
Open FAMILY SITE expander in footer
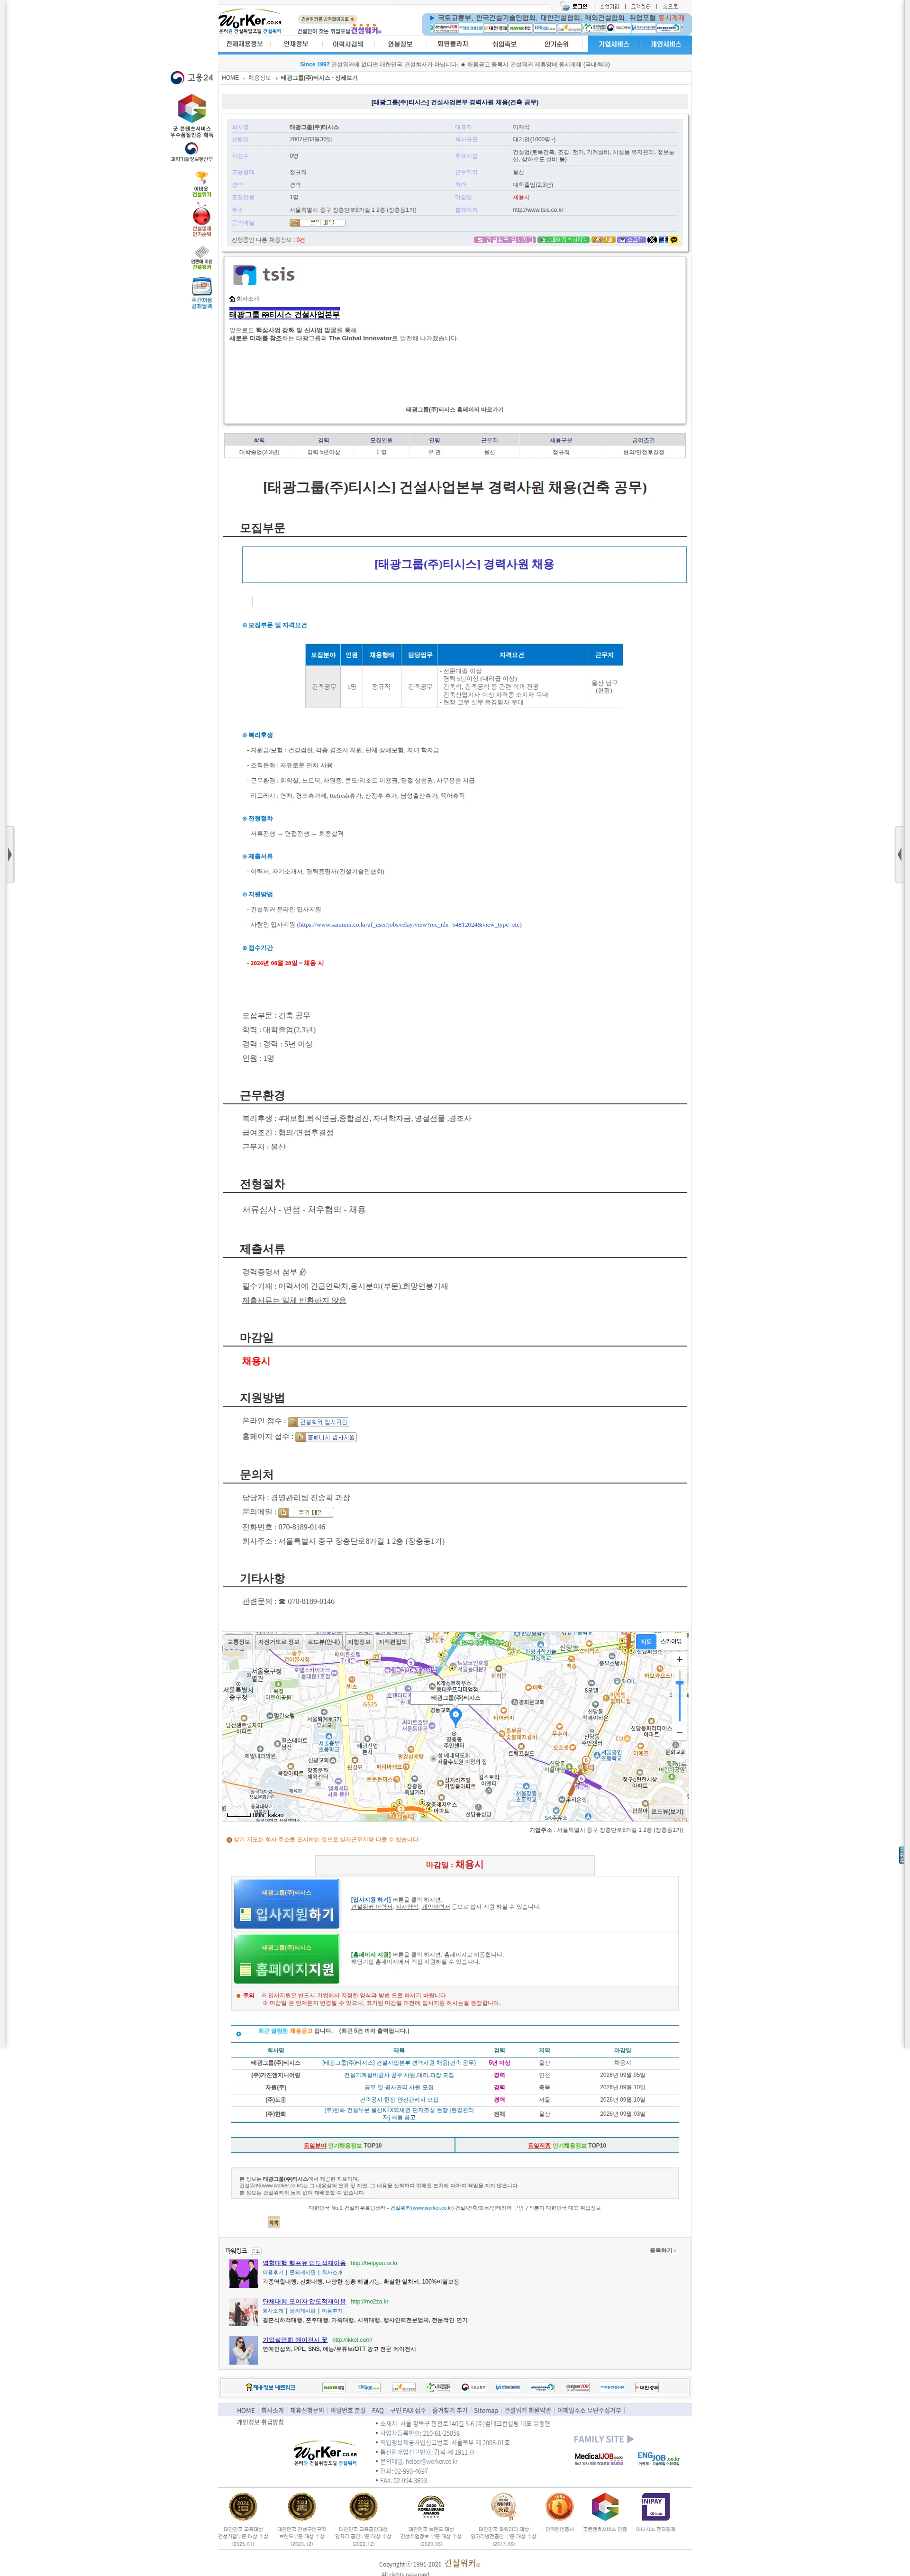click(603, 2439)
